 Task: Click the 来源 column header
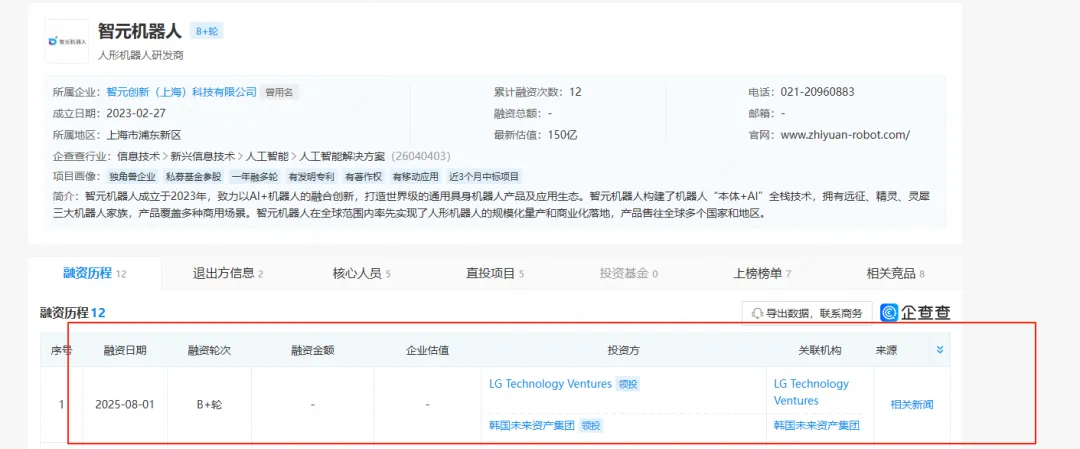(886, 350)
